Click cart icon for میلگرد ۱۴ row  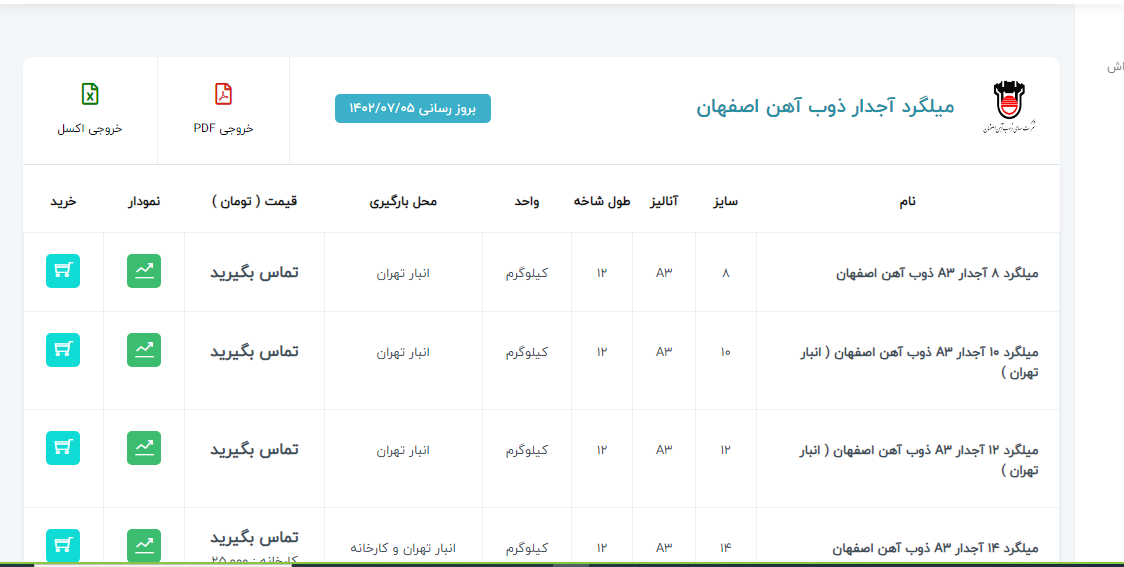coord(63,545)
